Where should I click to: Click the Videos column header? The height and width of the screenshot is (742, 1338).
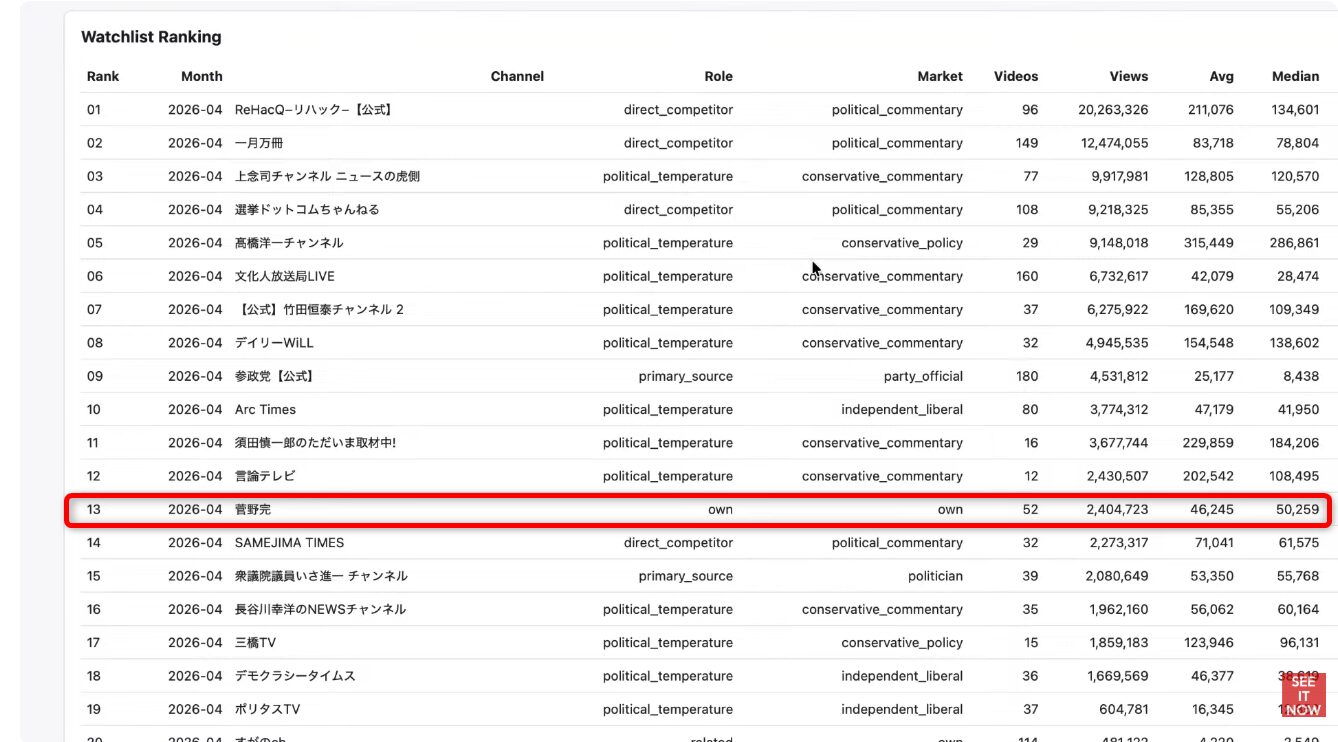pos(1016,76)
